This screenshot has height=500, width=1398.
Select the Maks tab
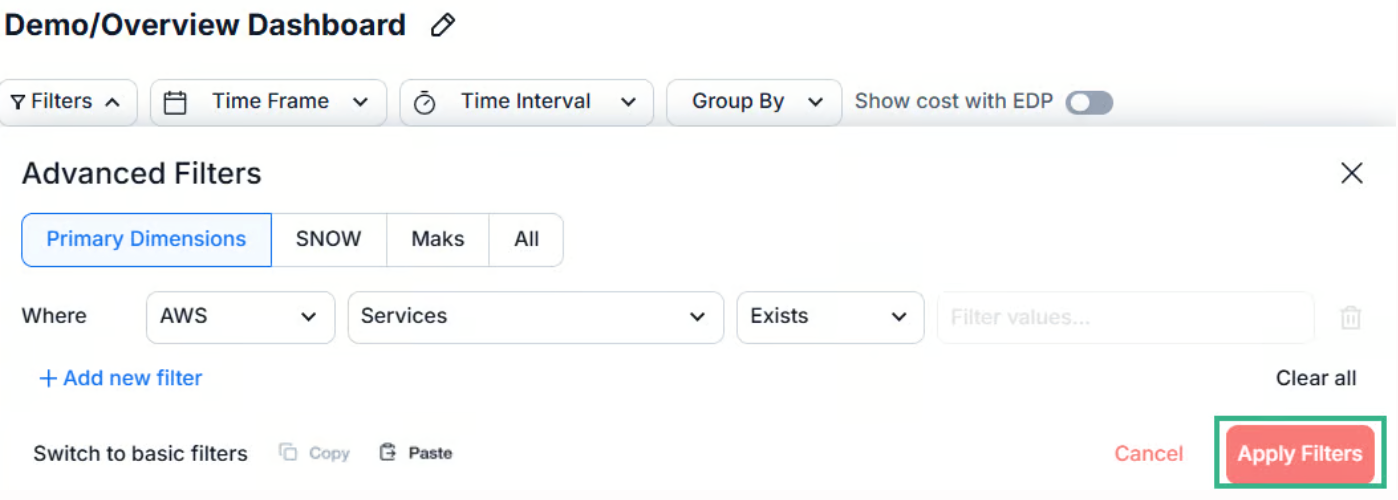[437, 239]
